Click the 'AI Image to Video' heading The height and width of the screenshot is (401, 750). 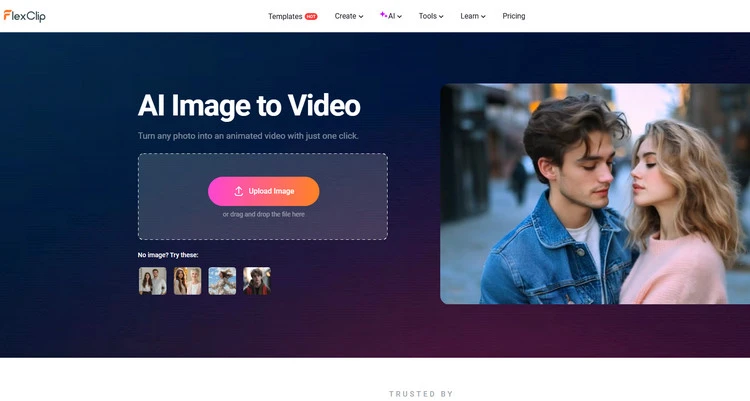coord(249,105)
